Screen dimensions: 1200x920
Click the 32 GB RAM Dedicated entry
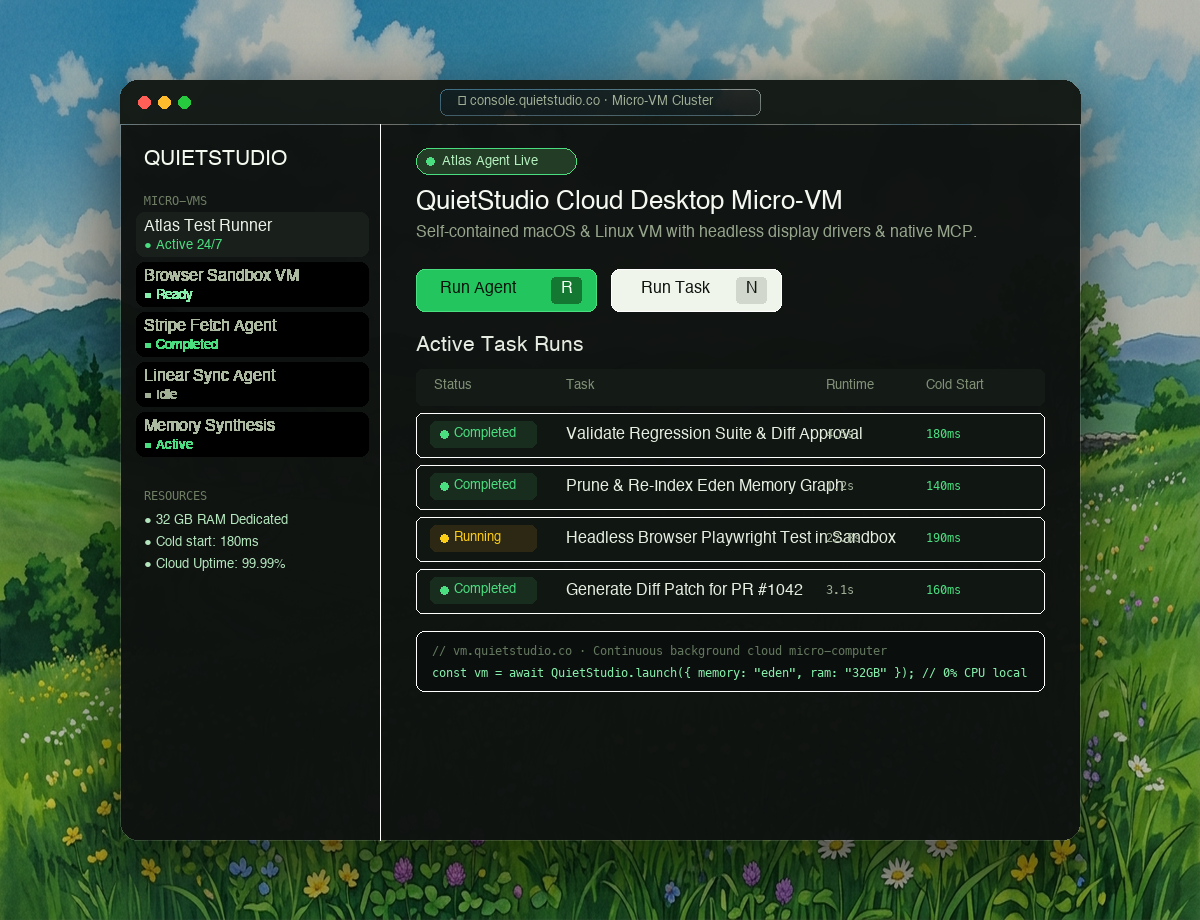[x=216, y=520]
